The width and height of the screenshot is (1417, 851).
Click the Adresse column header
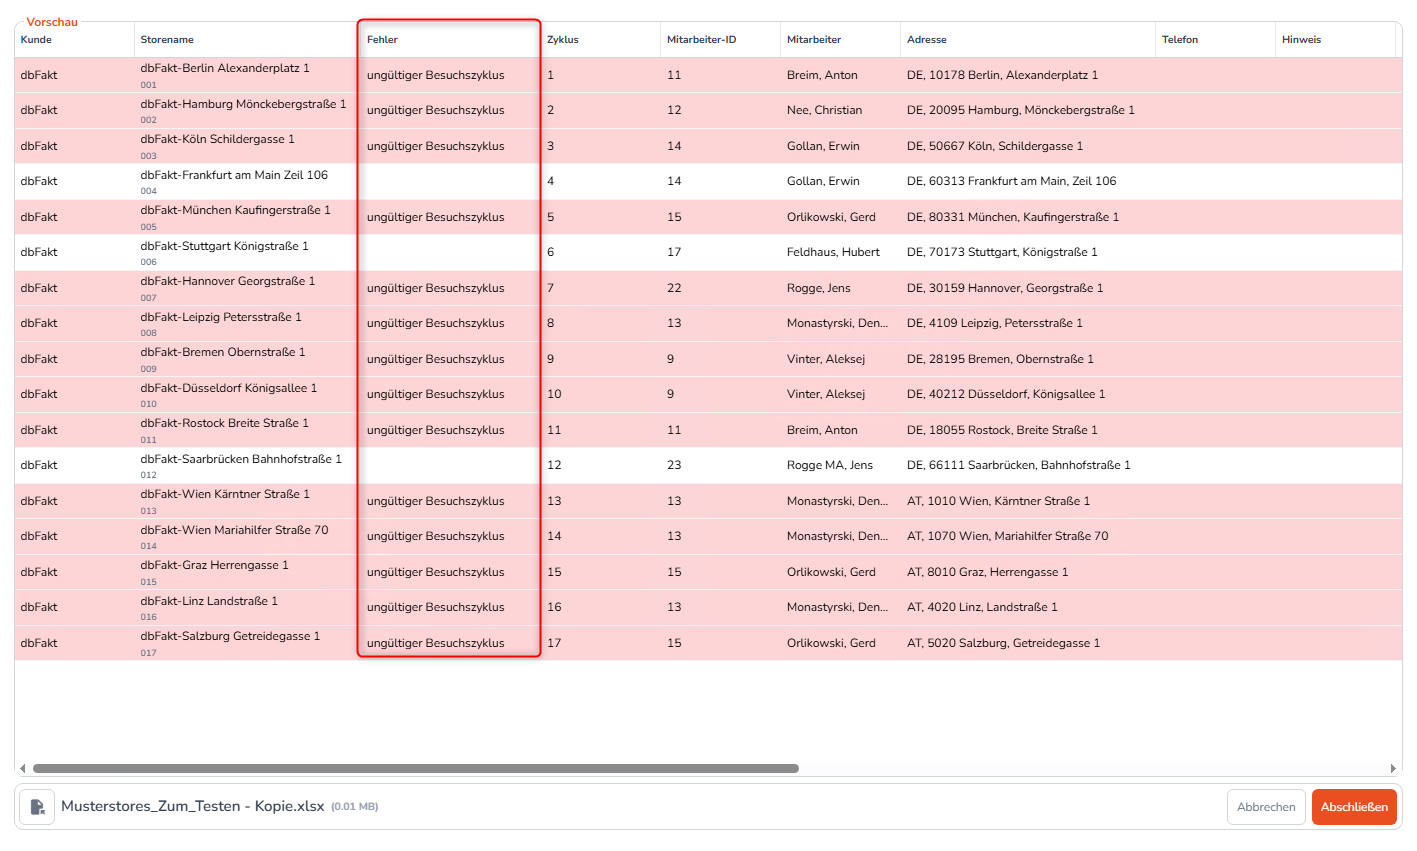pyautogui.click(x=926, y=40)
